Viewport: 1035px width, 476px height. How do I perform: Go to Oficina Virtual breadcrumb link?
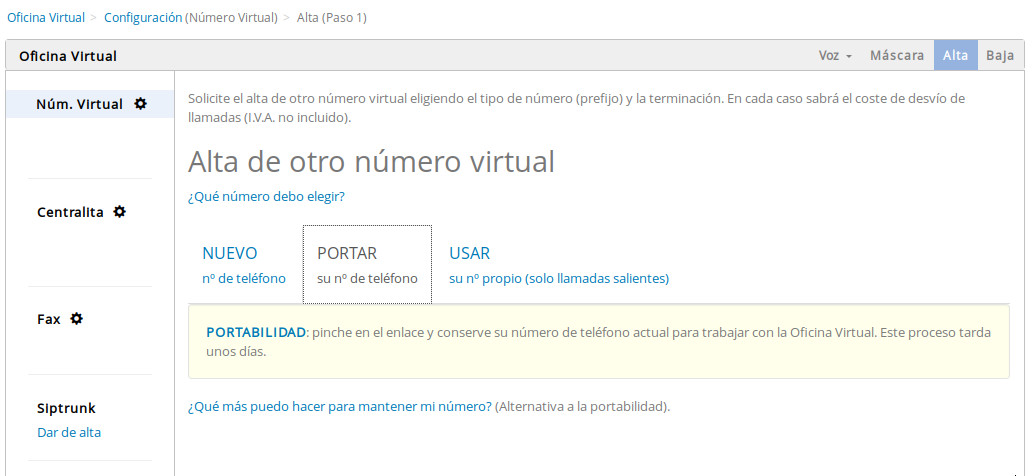[x=45, y=18]
